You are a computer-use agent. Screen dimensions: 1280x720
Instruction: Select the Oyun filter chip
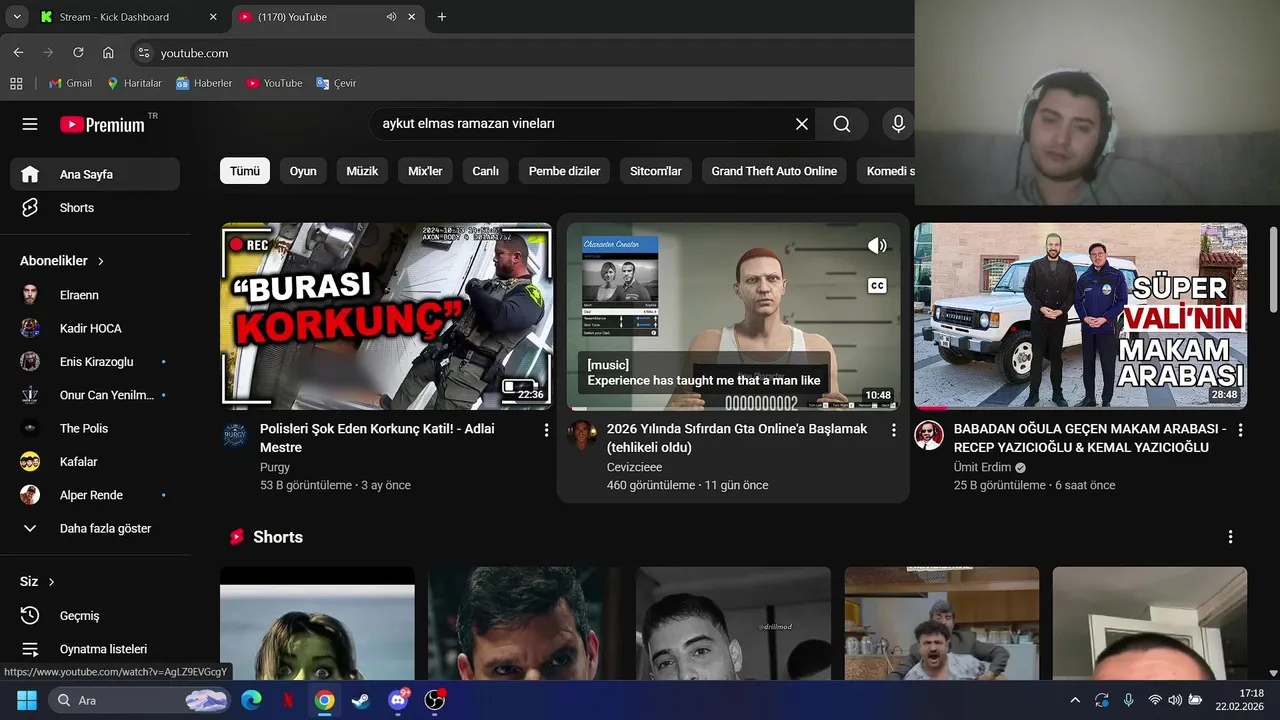(303, 171)
